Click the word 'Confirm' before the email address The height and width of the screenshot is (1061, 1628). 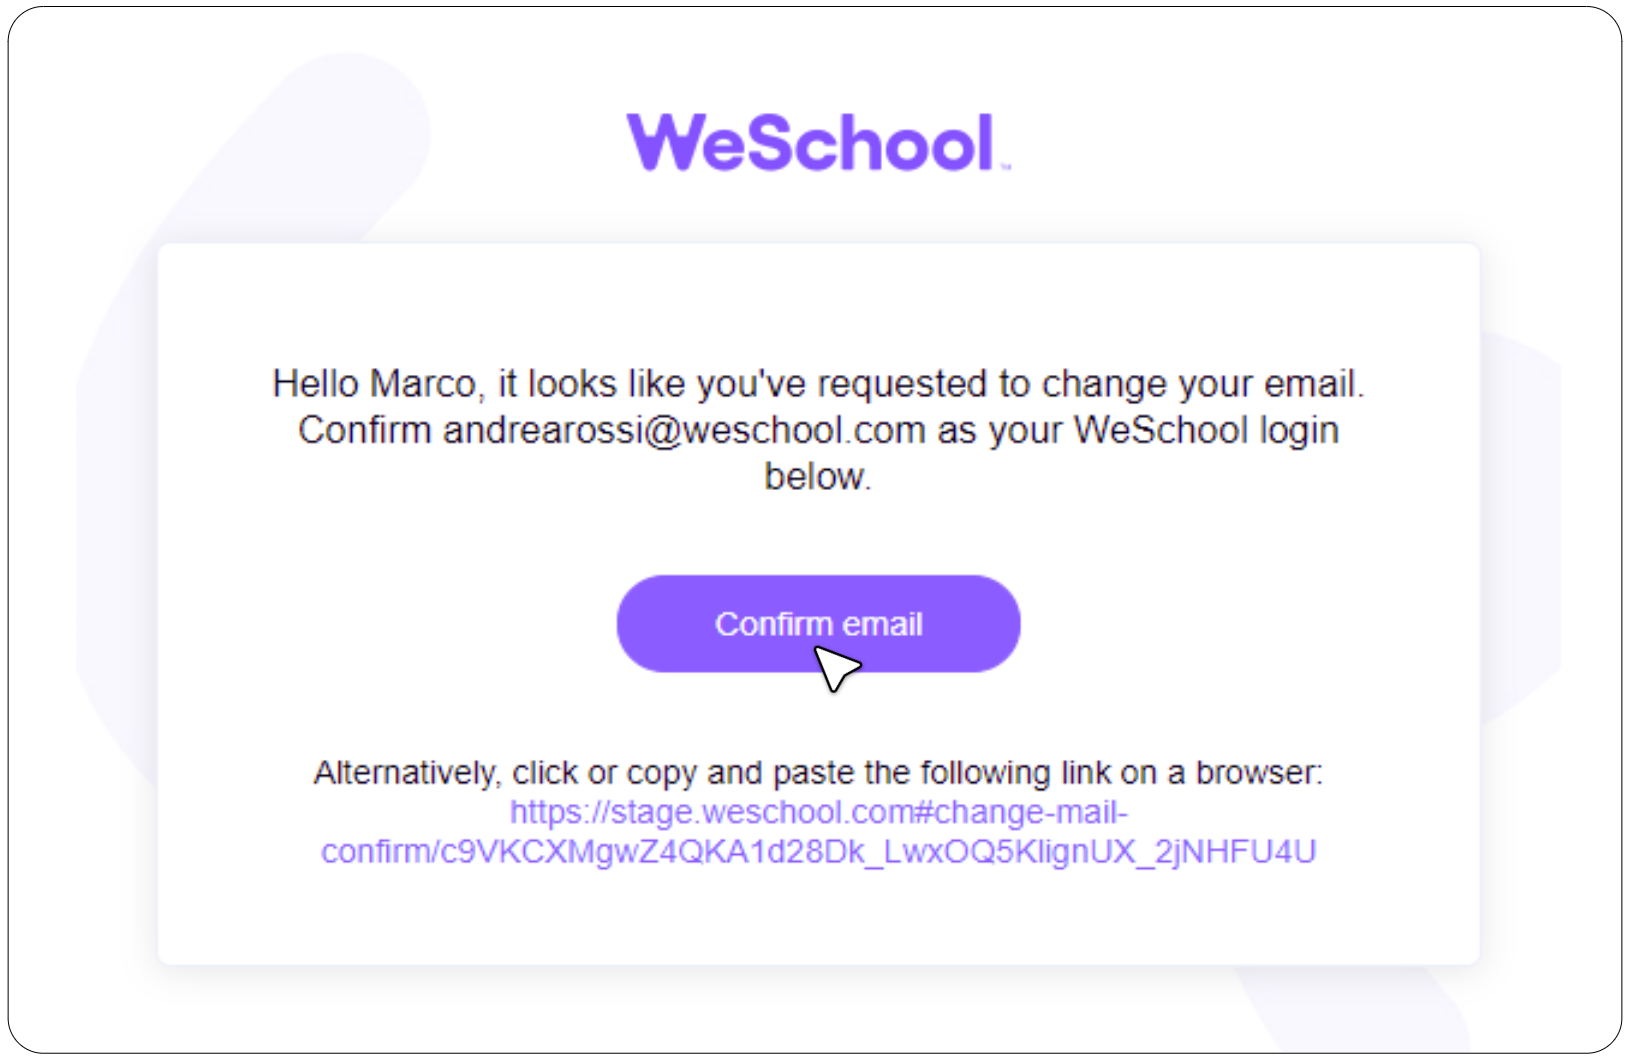click(364, 431)
